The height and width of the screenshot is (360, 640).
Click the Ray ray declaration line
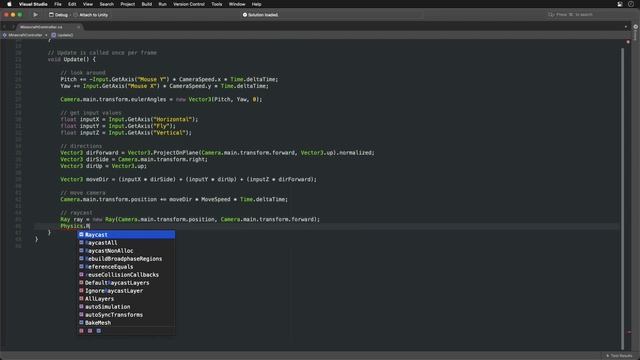click(x=190, y=220)
